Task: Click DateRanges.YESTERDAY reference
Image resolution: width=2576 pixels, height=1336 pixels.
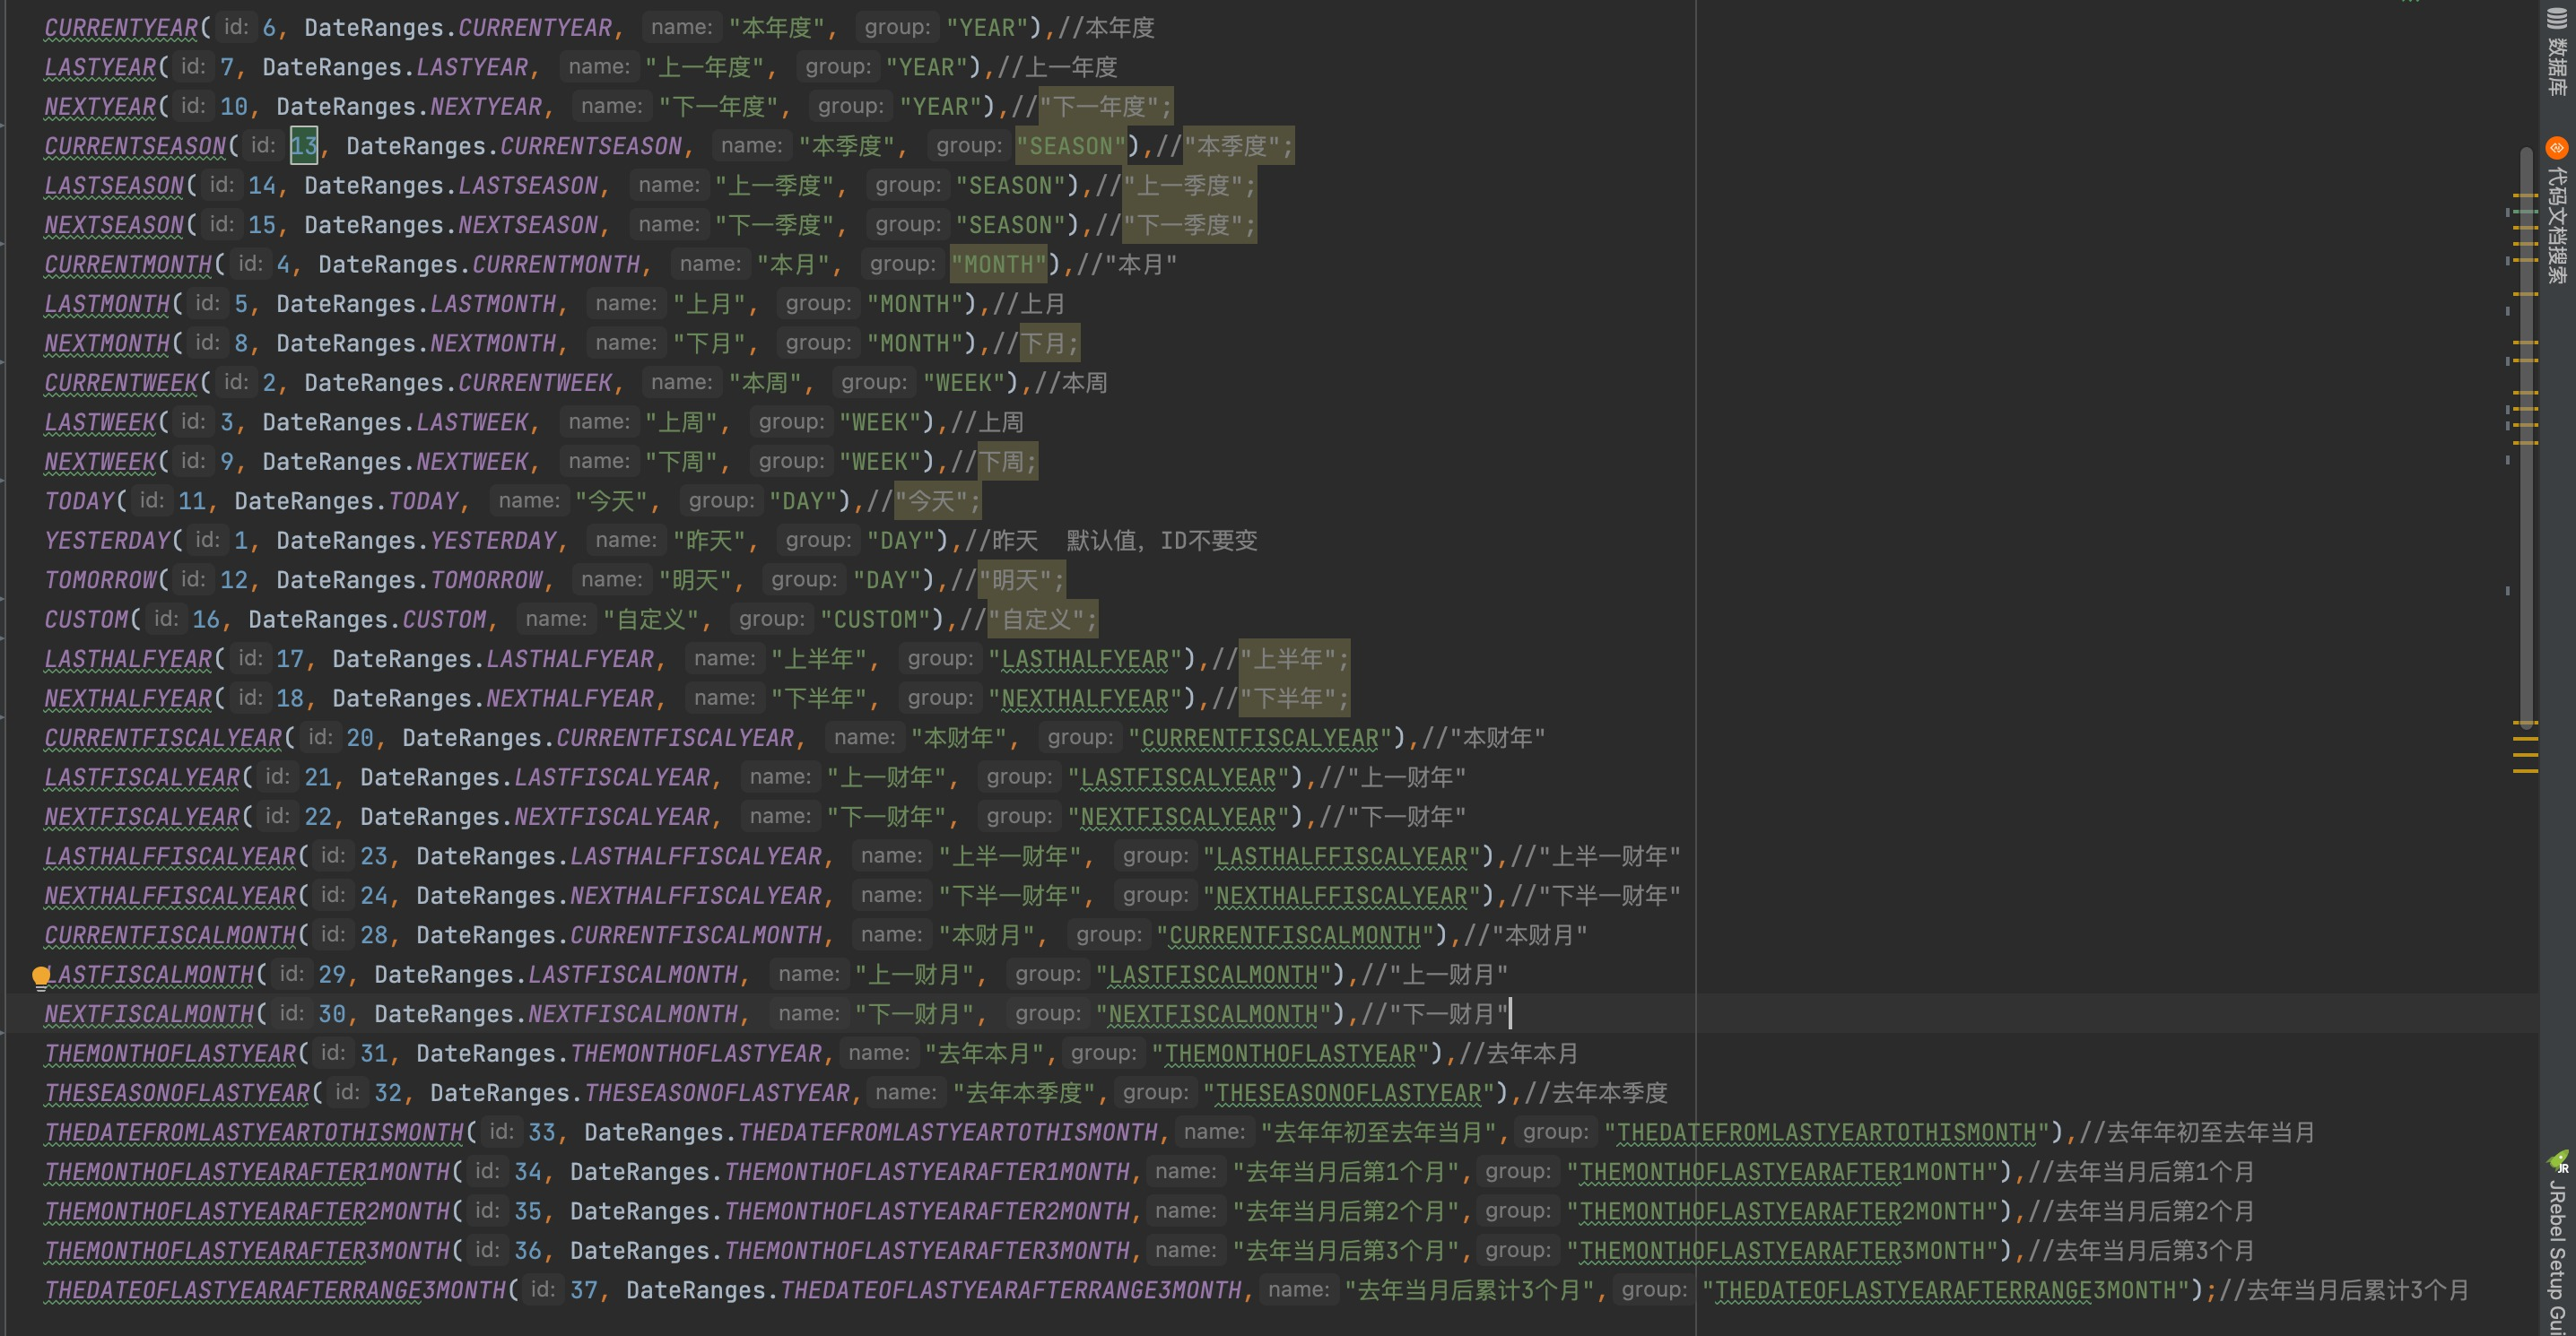Action: pos(416,541)
